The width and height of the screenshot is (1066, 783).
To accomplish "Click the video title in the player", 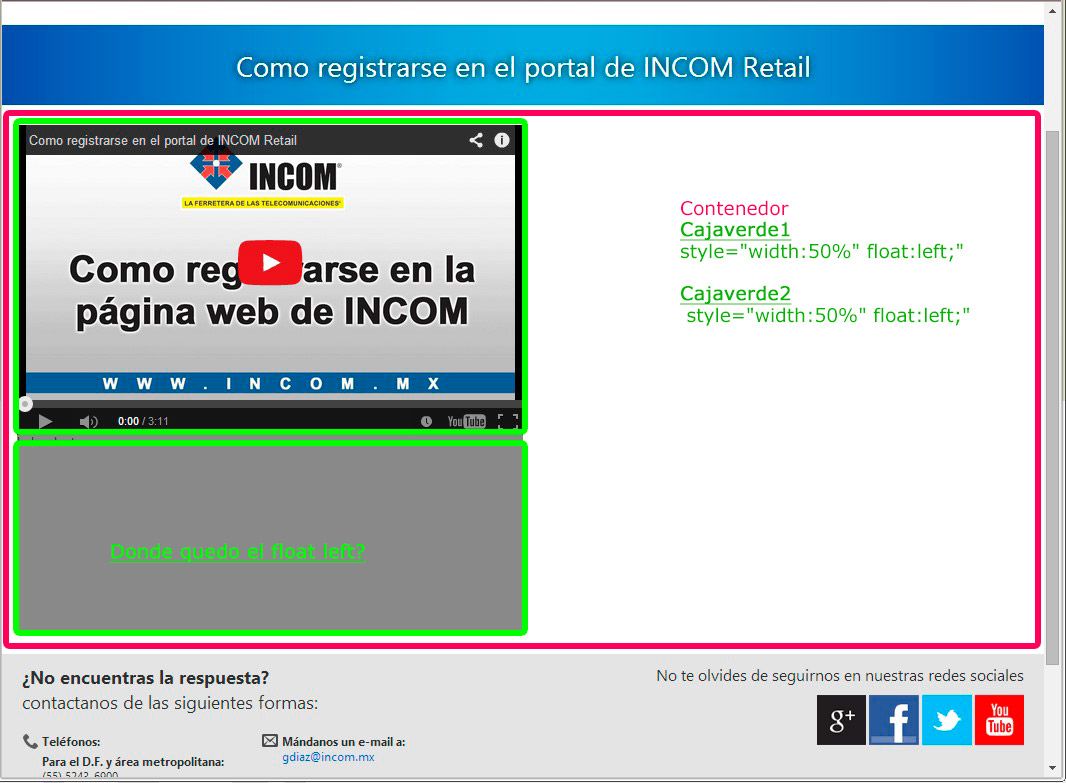I will [x=163, y=140].
